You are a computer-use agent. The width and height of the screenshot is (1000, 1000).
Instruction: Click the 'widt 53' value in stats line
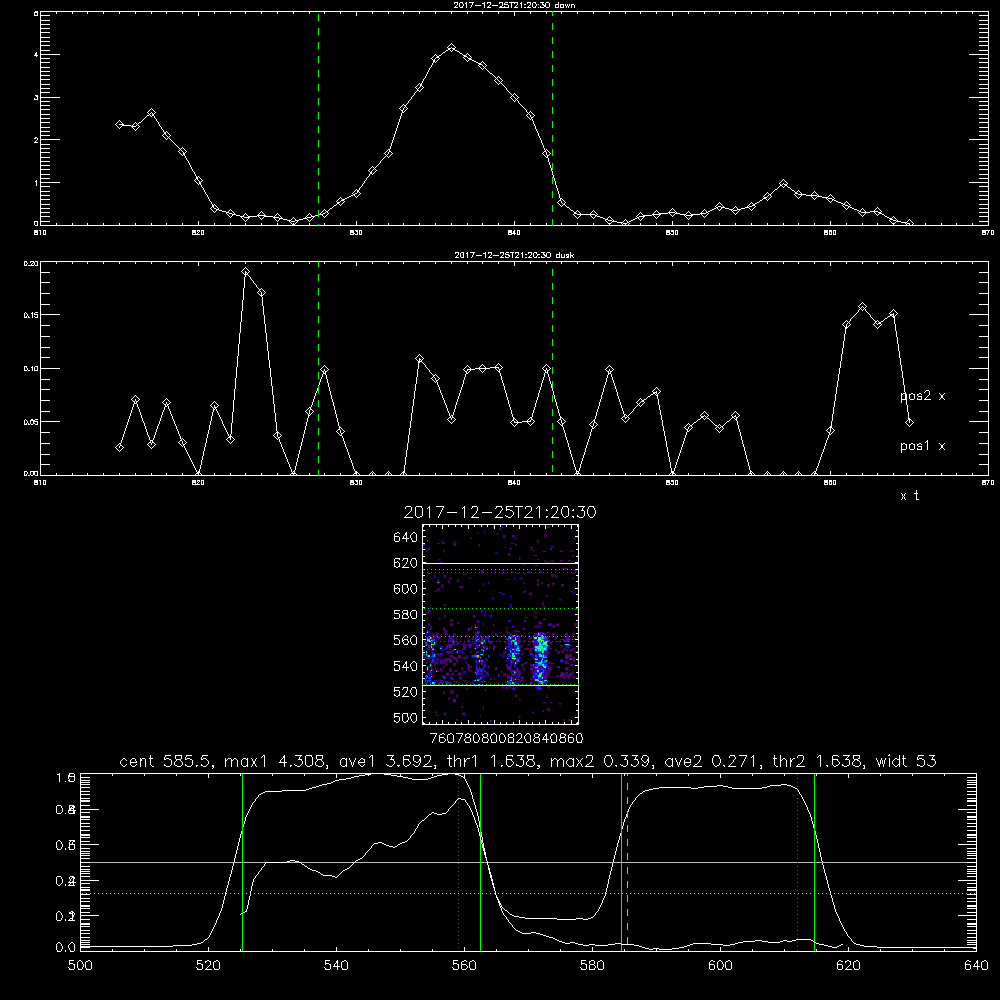click(x=906, y=761)
